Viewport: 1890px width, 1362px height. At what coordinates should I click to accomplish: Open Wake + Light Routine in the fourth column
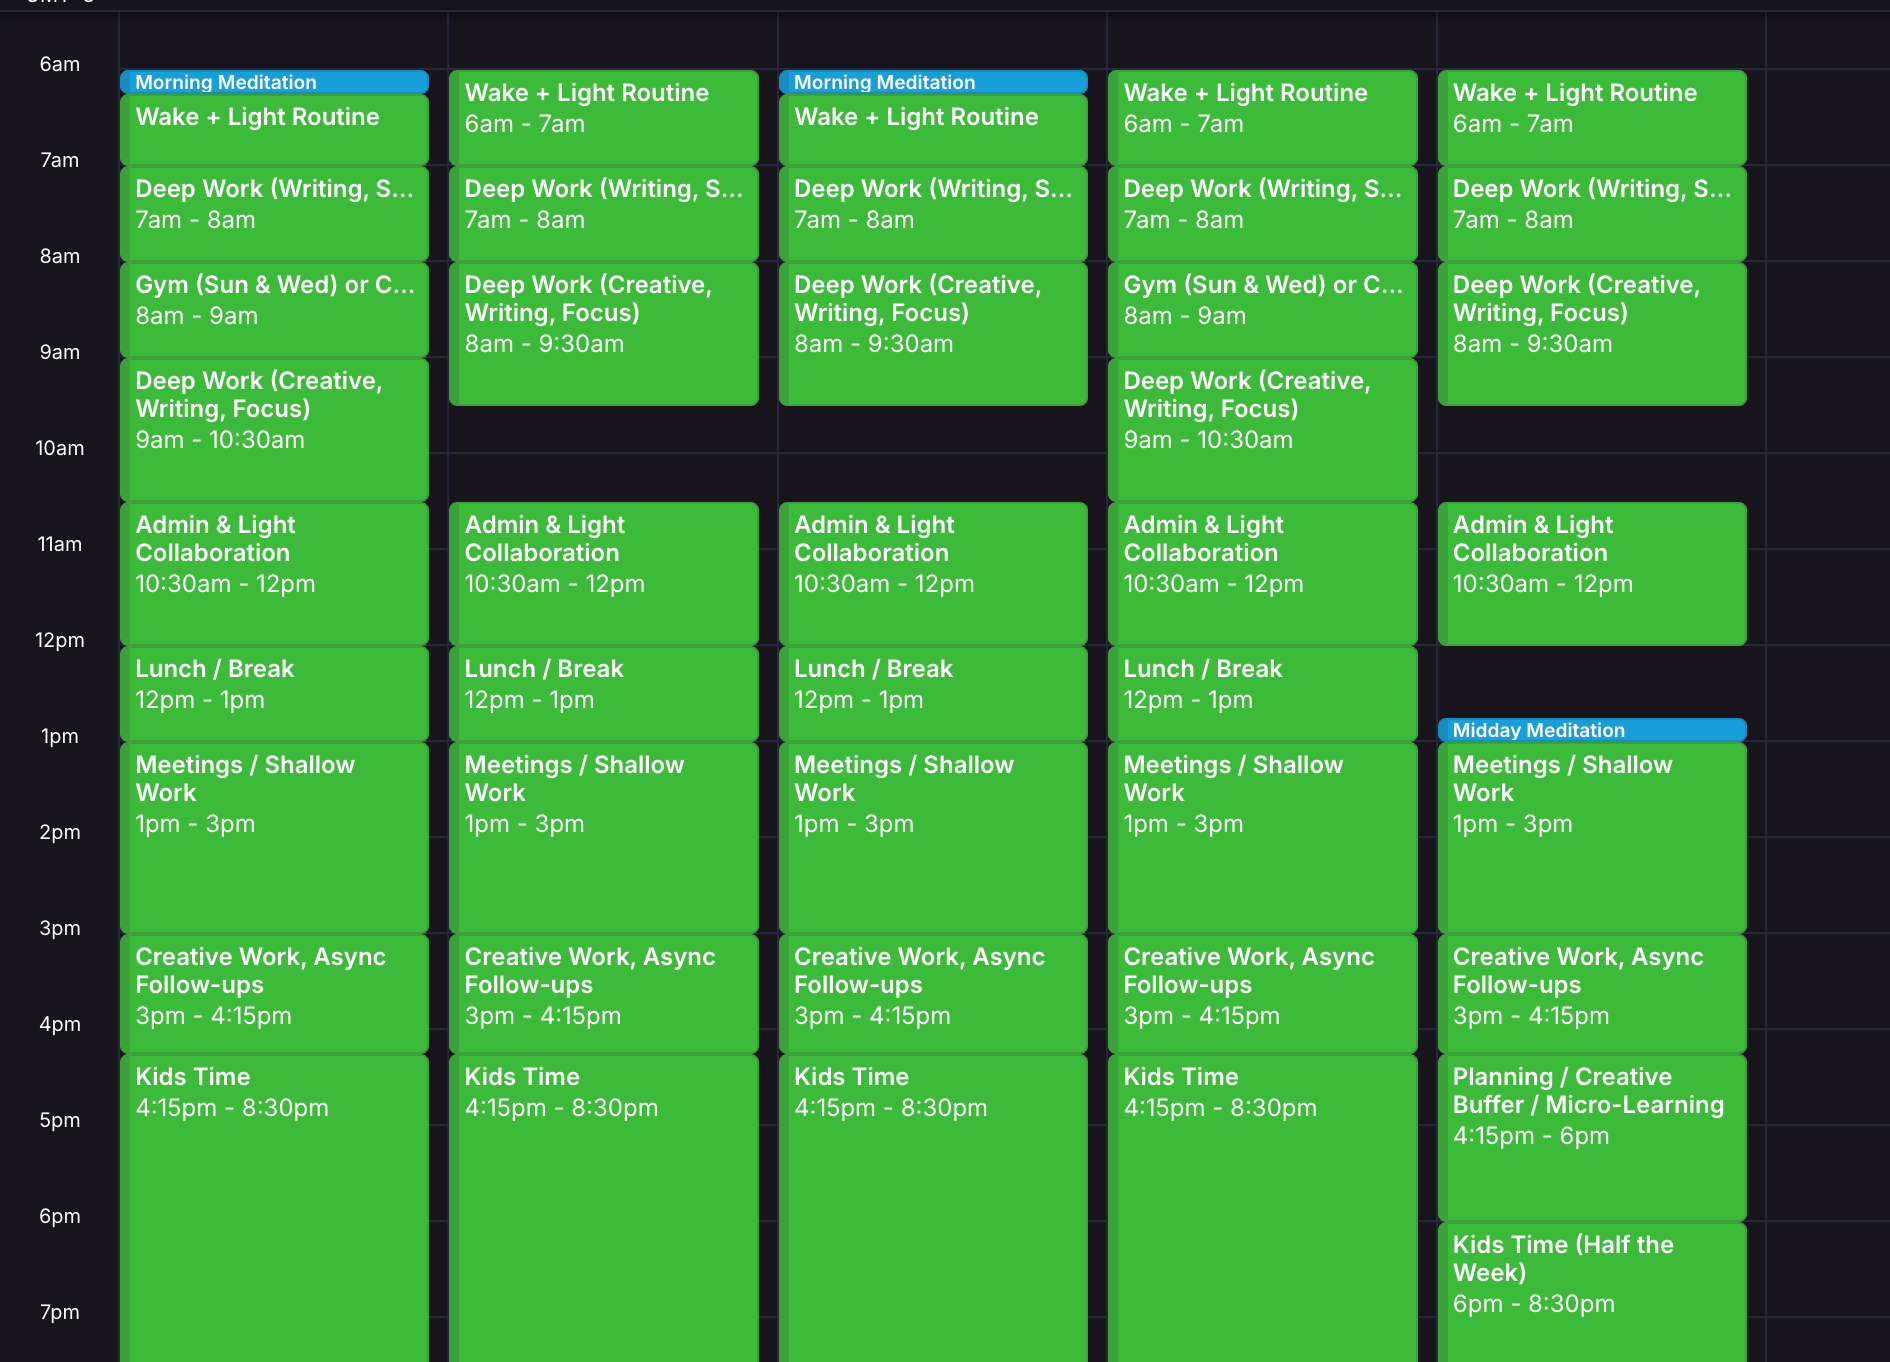click(1263, 117)
